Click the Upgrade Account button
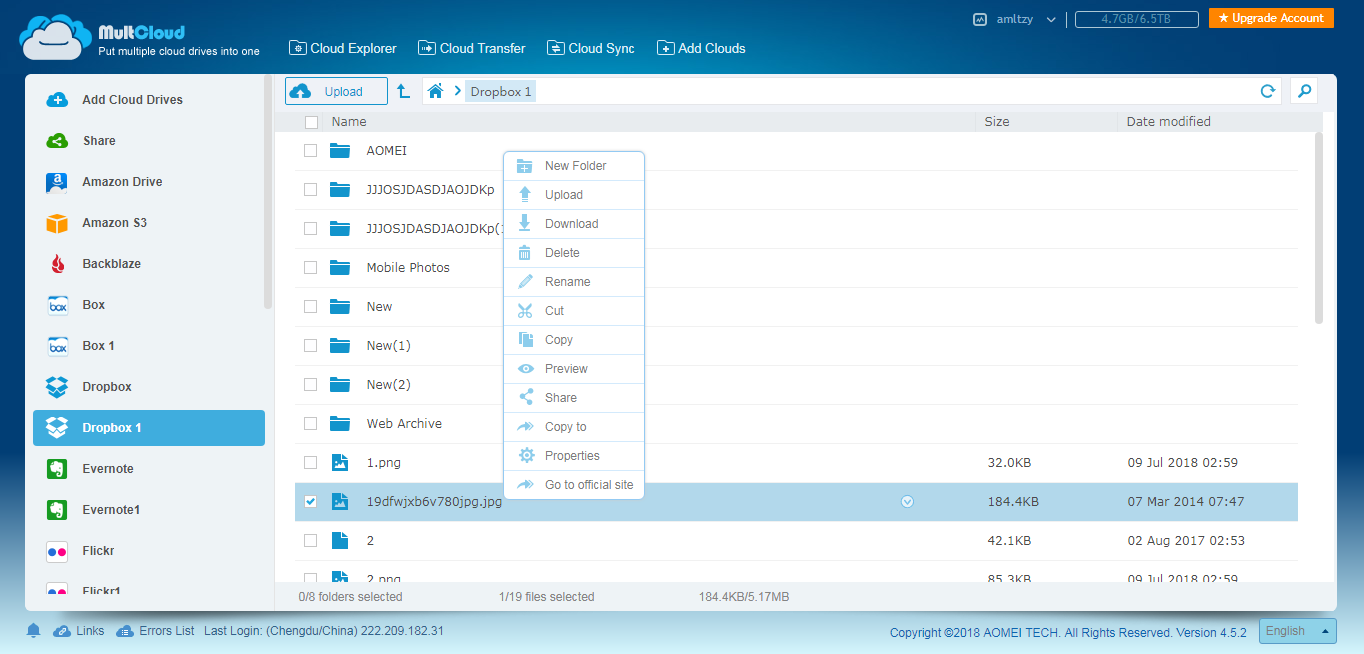This screenshot has height=654, width=1364. click(1270, 18)
